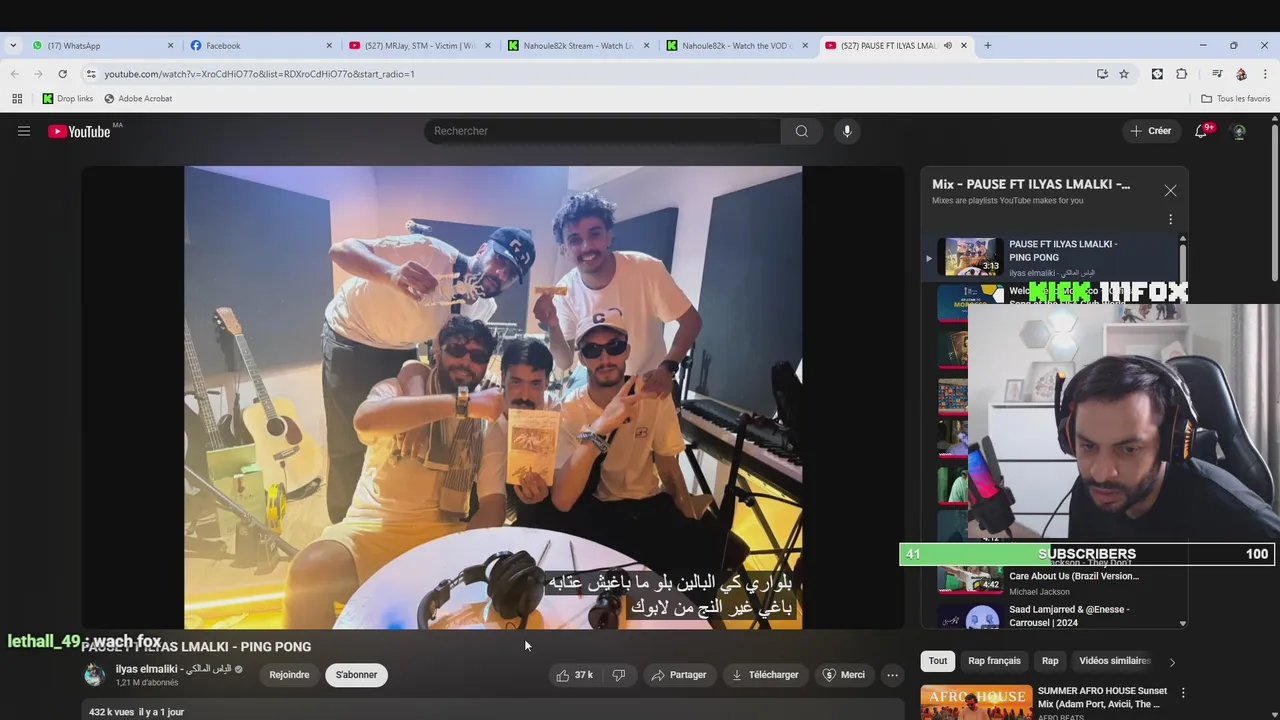Image resolution: width=1280 pixels, height=720 pixels.
Task: Open the Créer create menu
Action: click(1150, 131)
